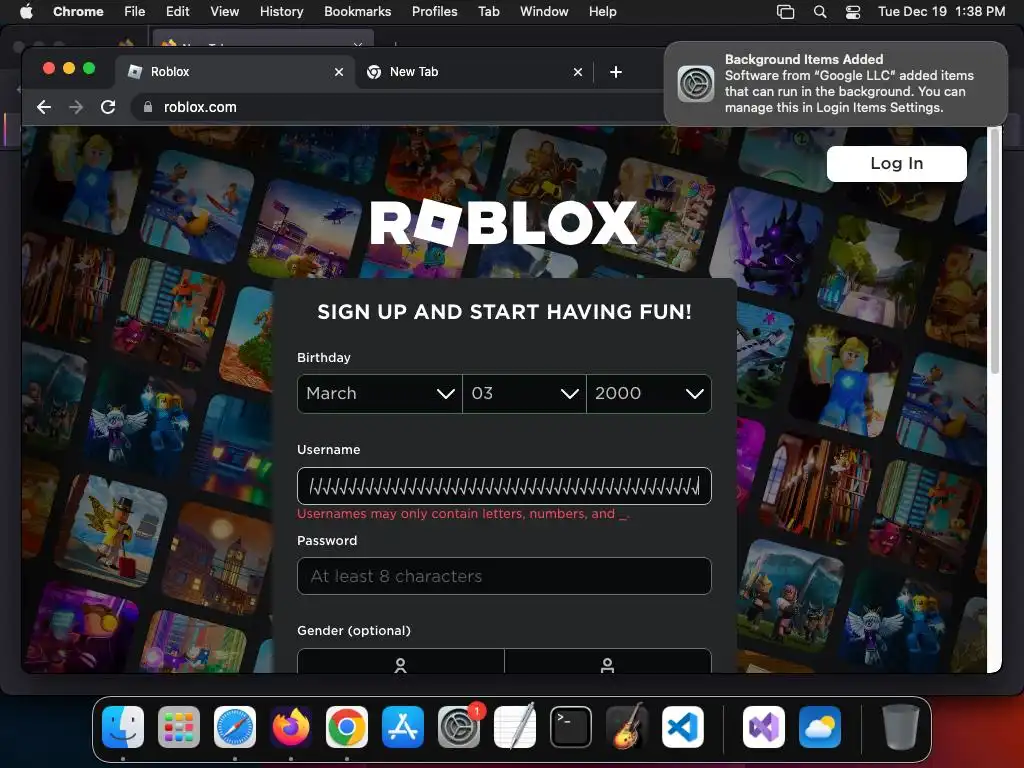The width and height of the screenshot is (1024, 768).
Task: Open a new tab with plus button
Action: 616,72
